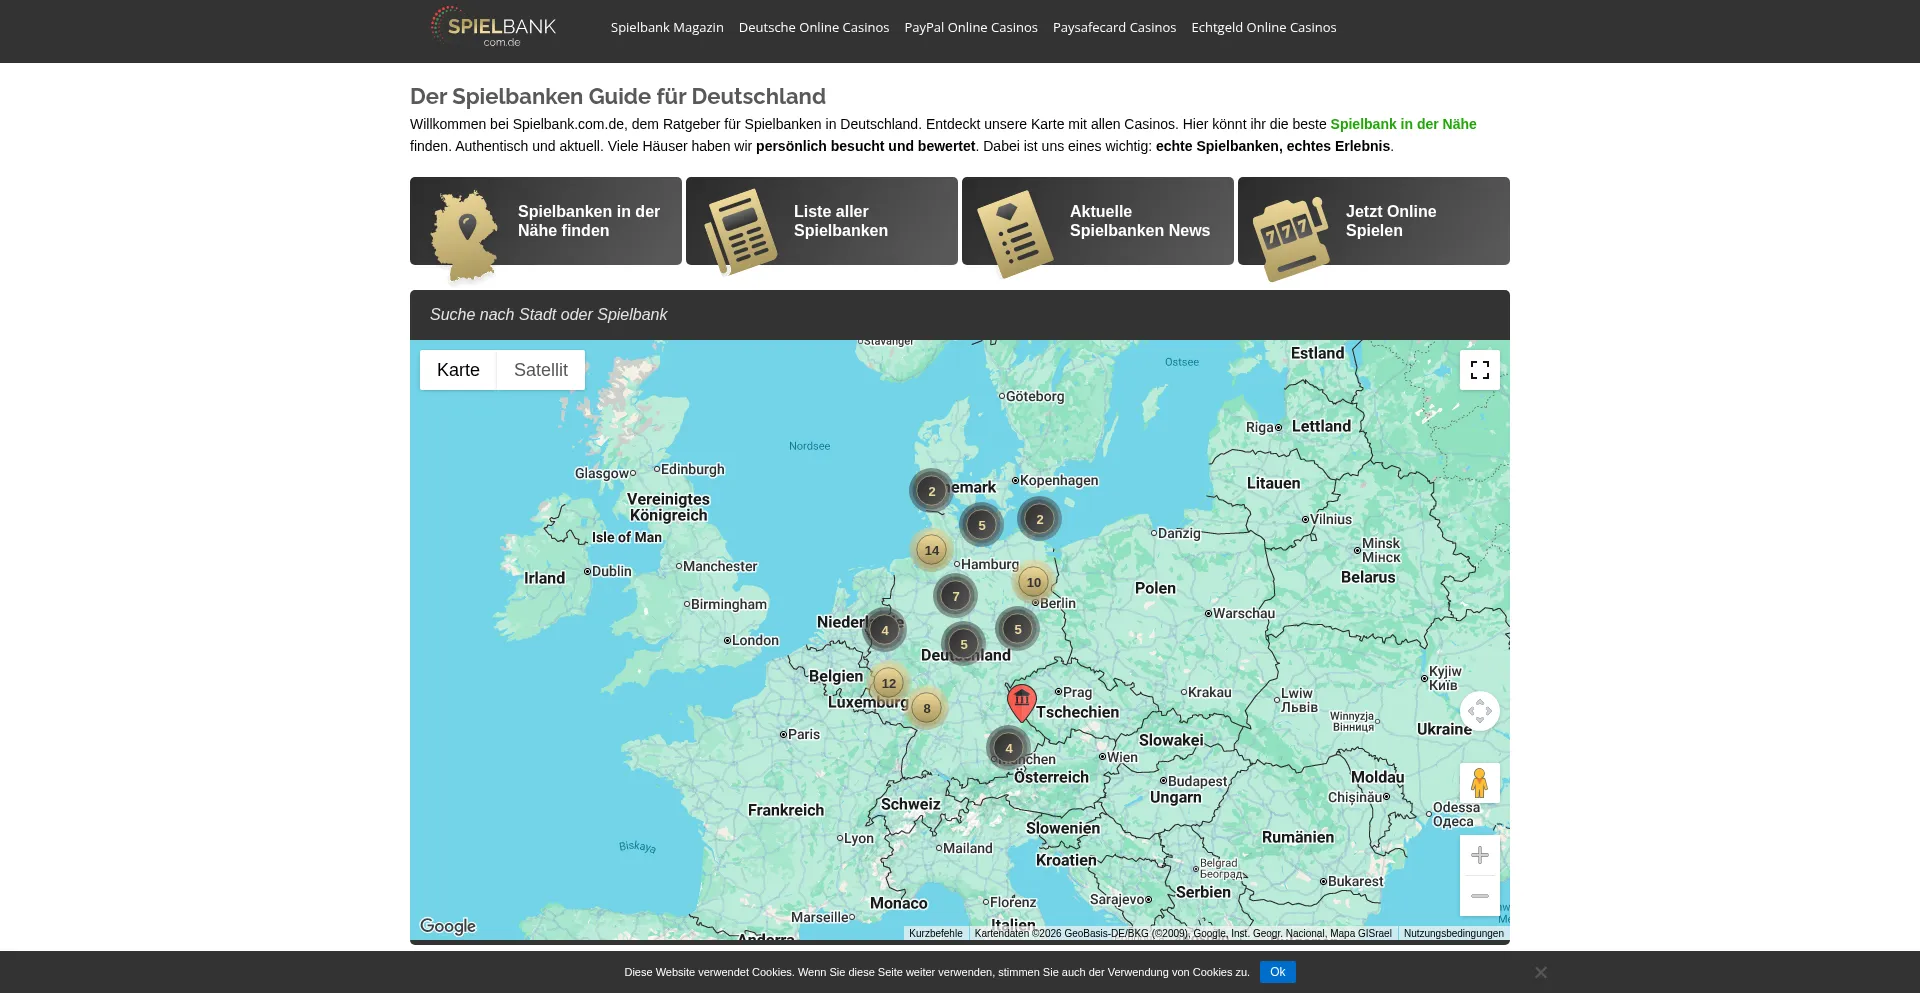Open cluster 2 below Kopenhagen
Image resolution: width=1920 pixels, height=993 pixels.
point(1040,519)
